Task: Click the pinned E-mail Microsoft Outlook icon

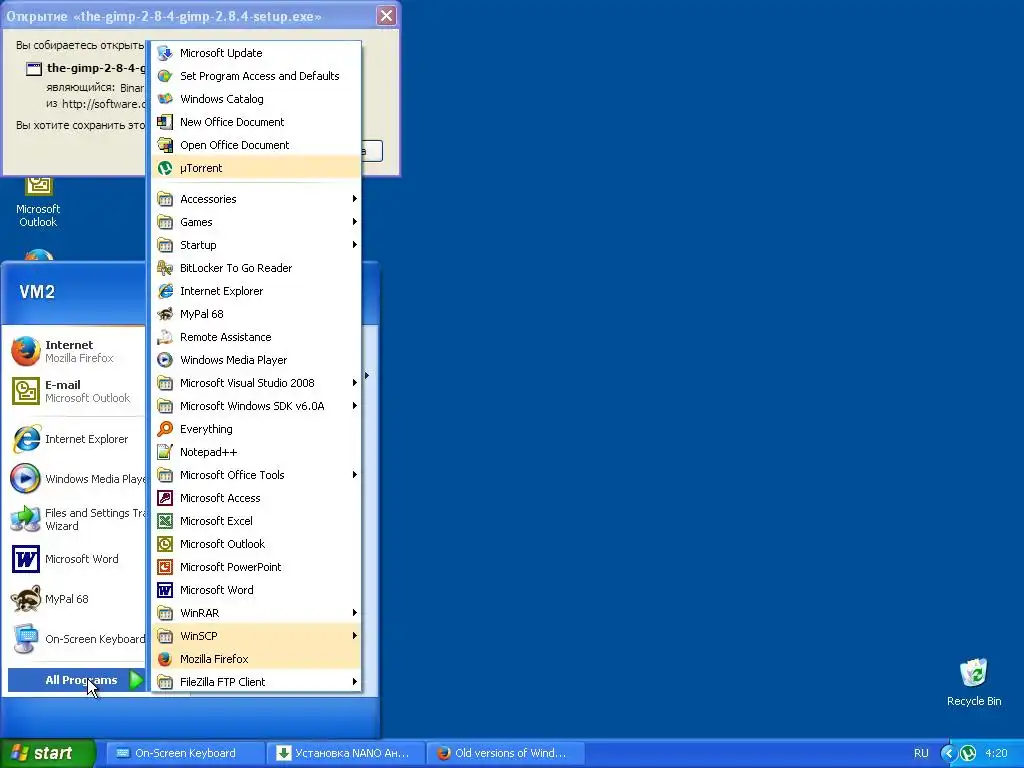Action: pyautogui.click(x=25, y=391)
